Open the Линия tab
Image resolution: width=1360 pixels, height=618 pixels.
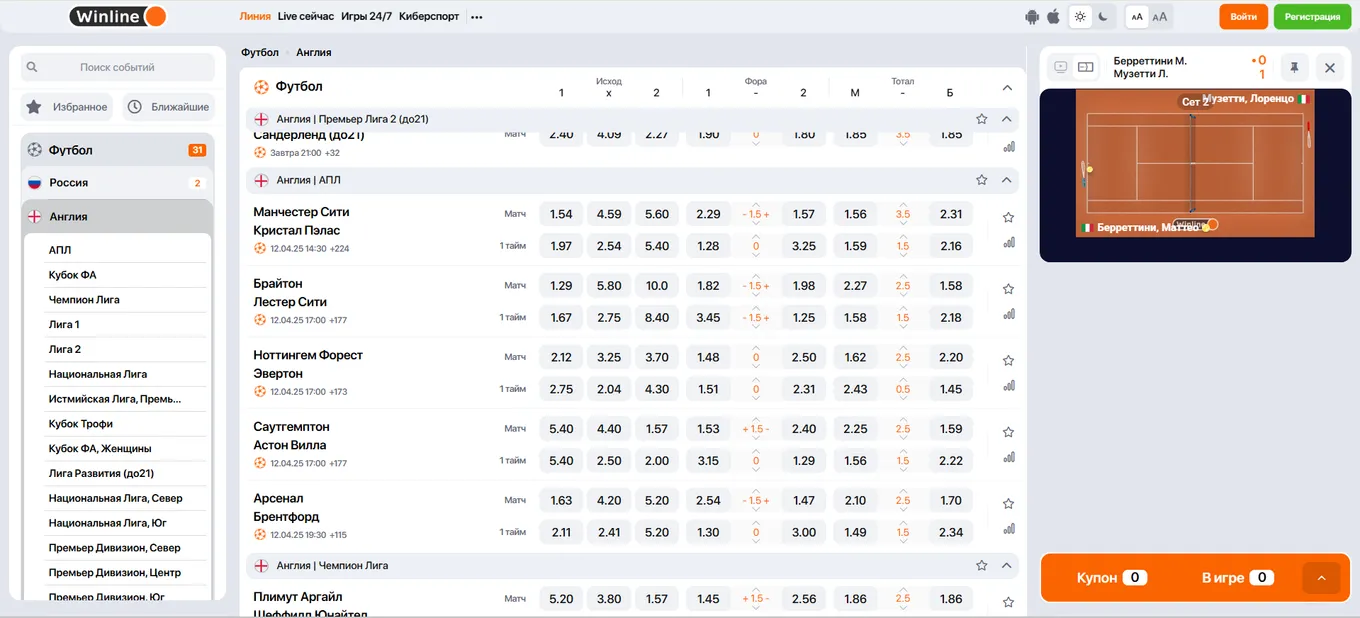[x=255, y=17]
